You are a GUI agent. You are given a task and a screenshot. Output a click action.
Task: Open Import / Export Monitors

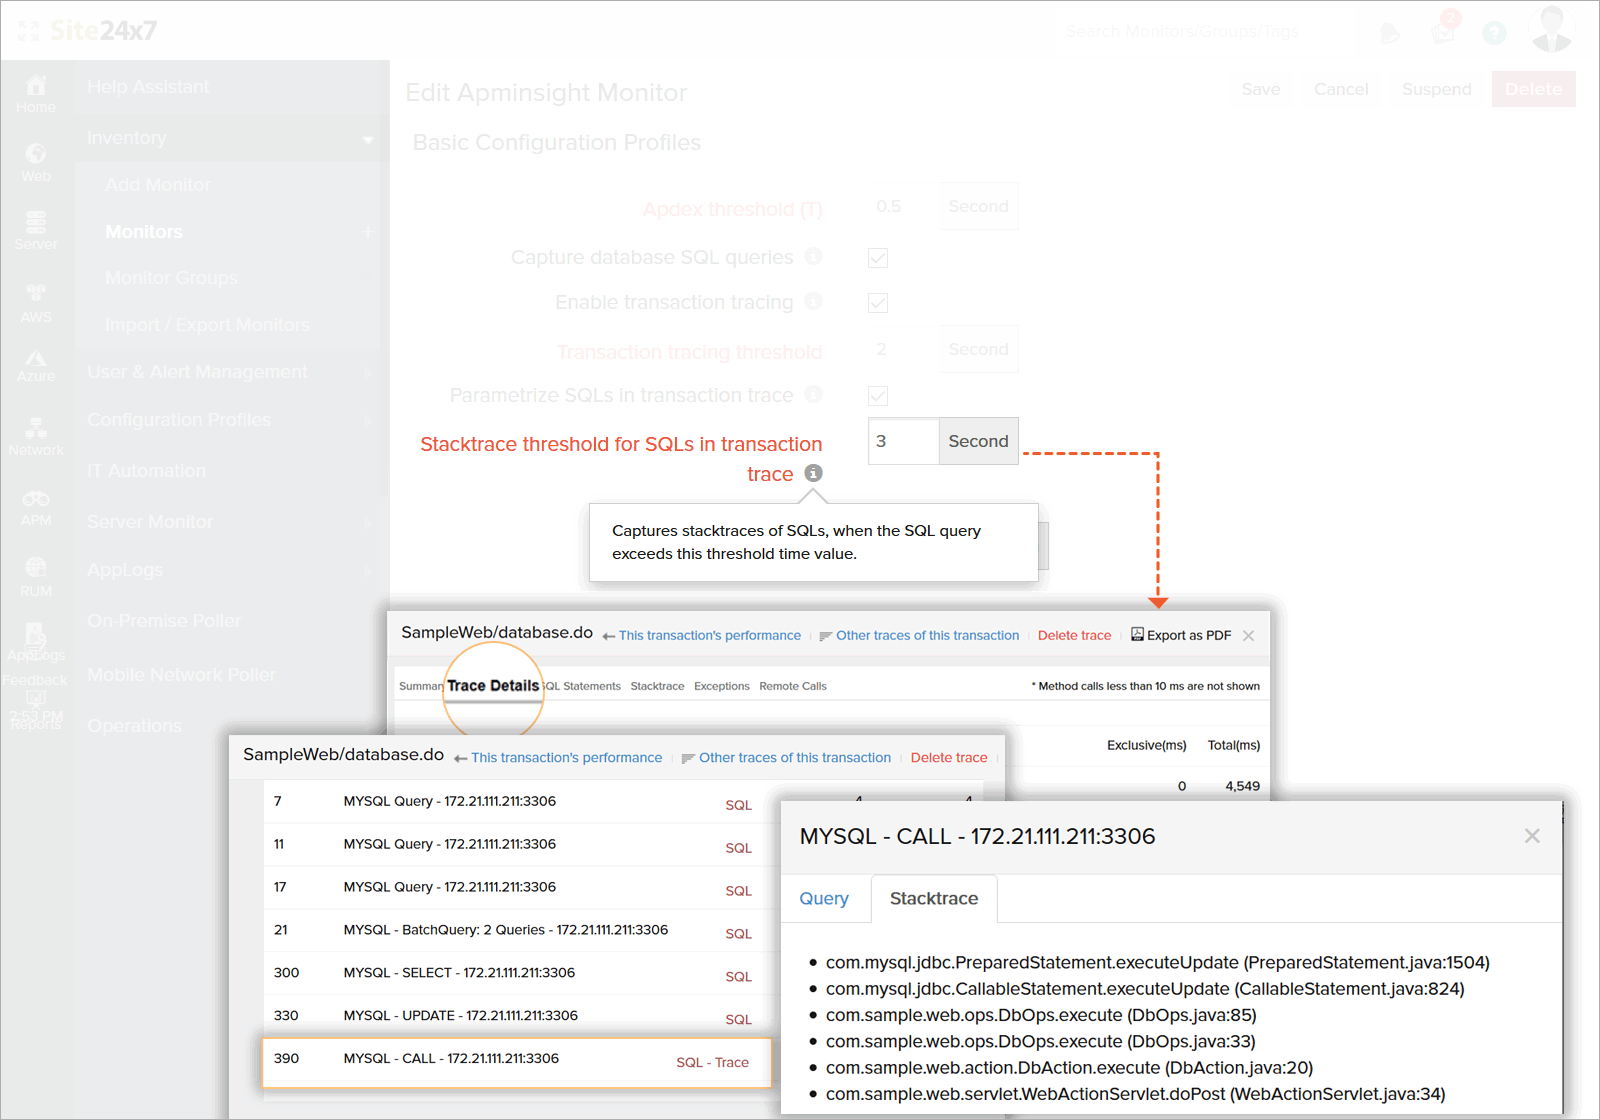click(207, 325)
